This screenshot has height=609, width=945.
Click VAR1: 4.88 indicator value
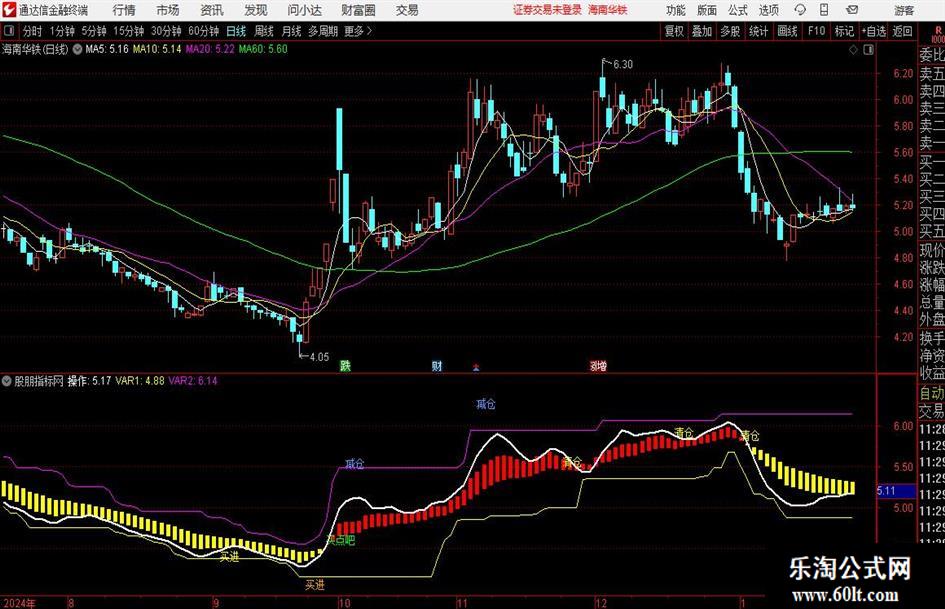click(140, 381)
